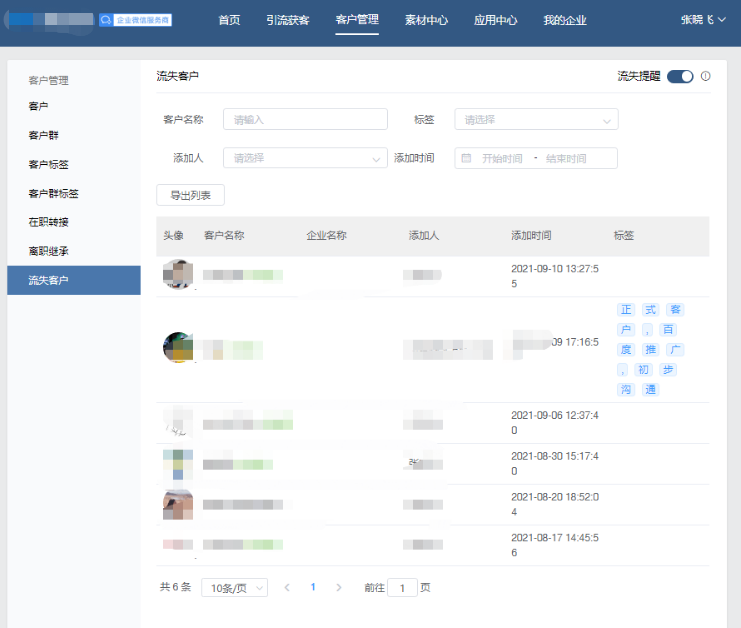Image resolution: width=741 pixels, height=628 pixels.
Task: Toggle the 流失提醒 switch
Action: click(680, 76)
